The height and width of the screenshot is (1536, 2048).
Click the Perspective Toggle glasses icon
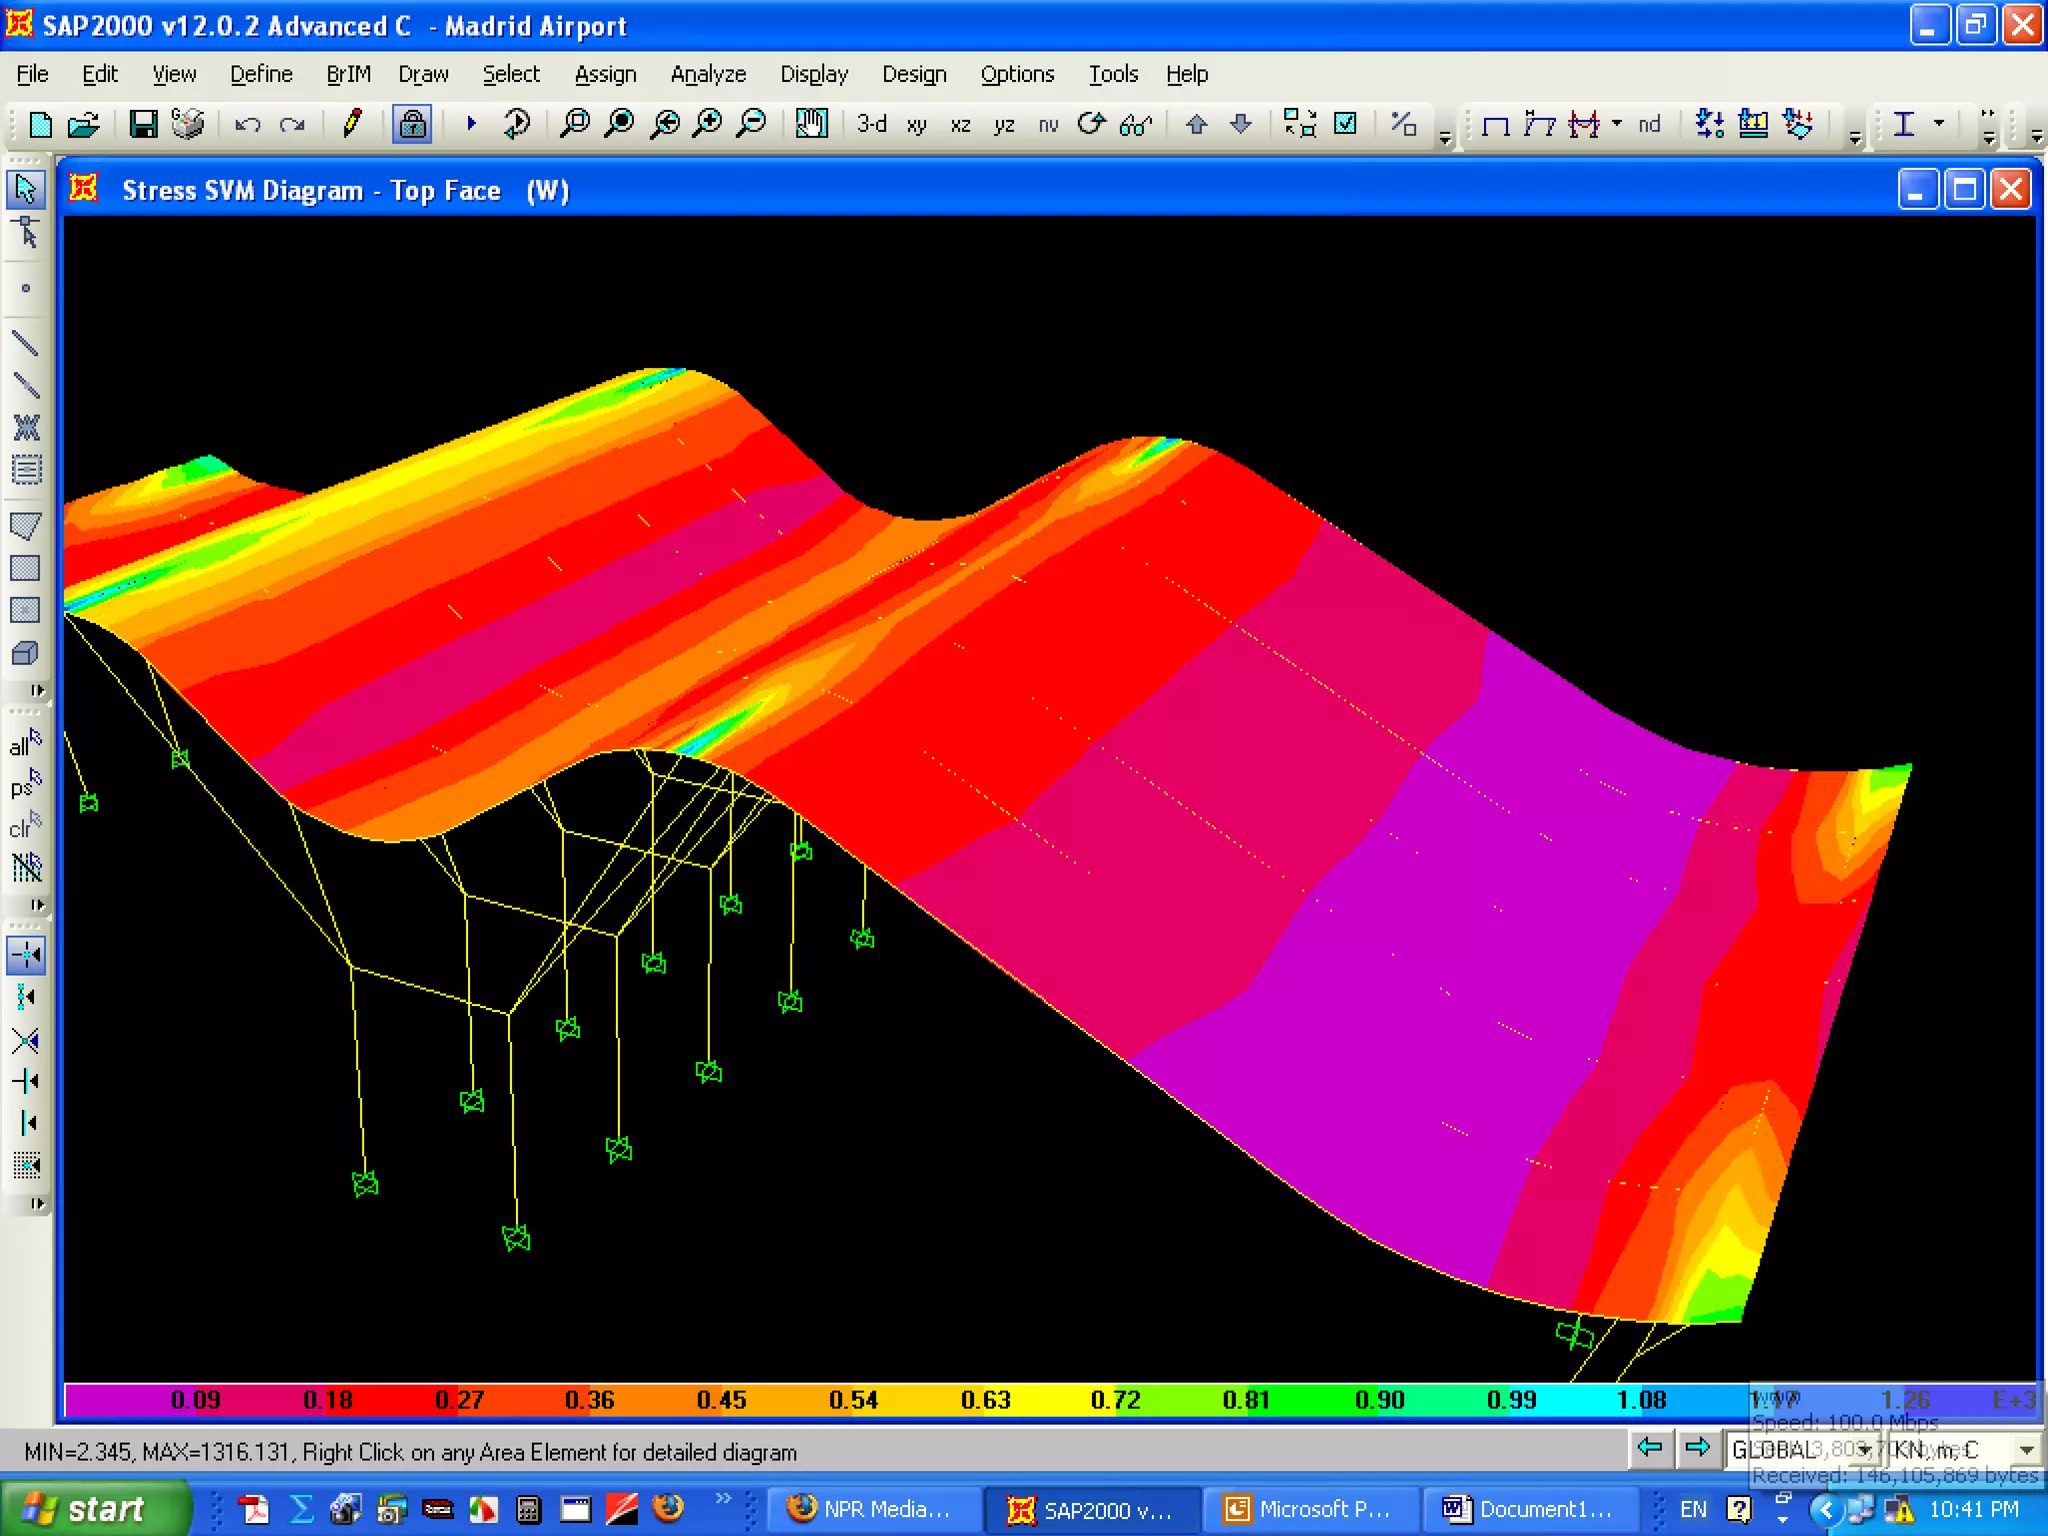tap(1136, 124)
